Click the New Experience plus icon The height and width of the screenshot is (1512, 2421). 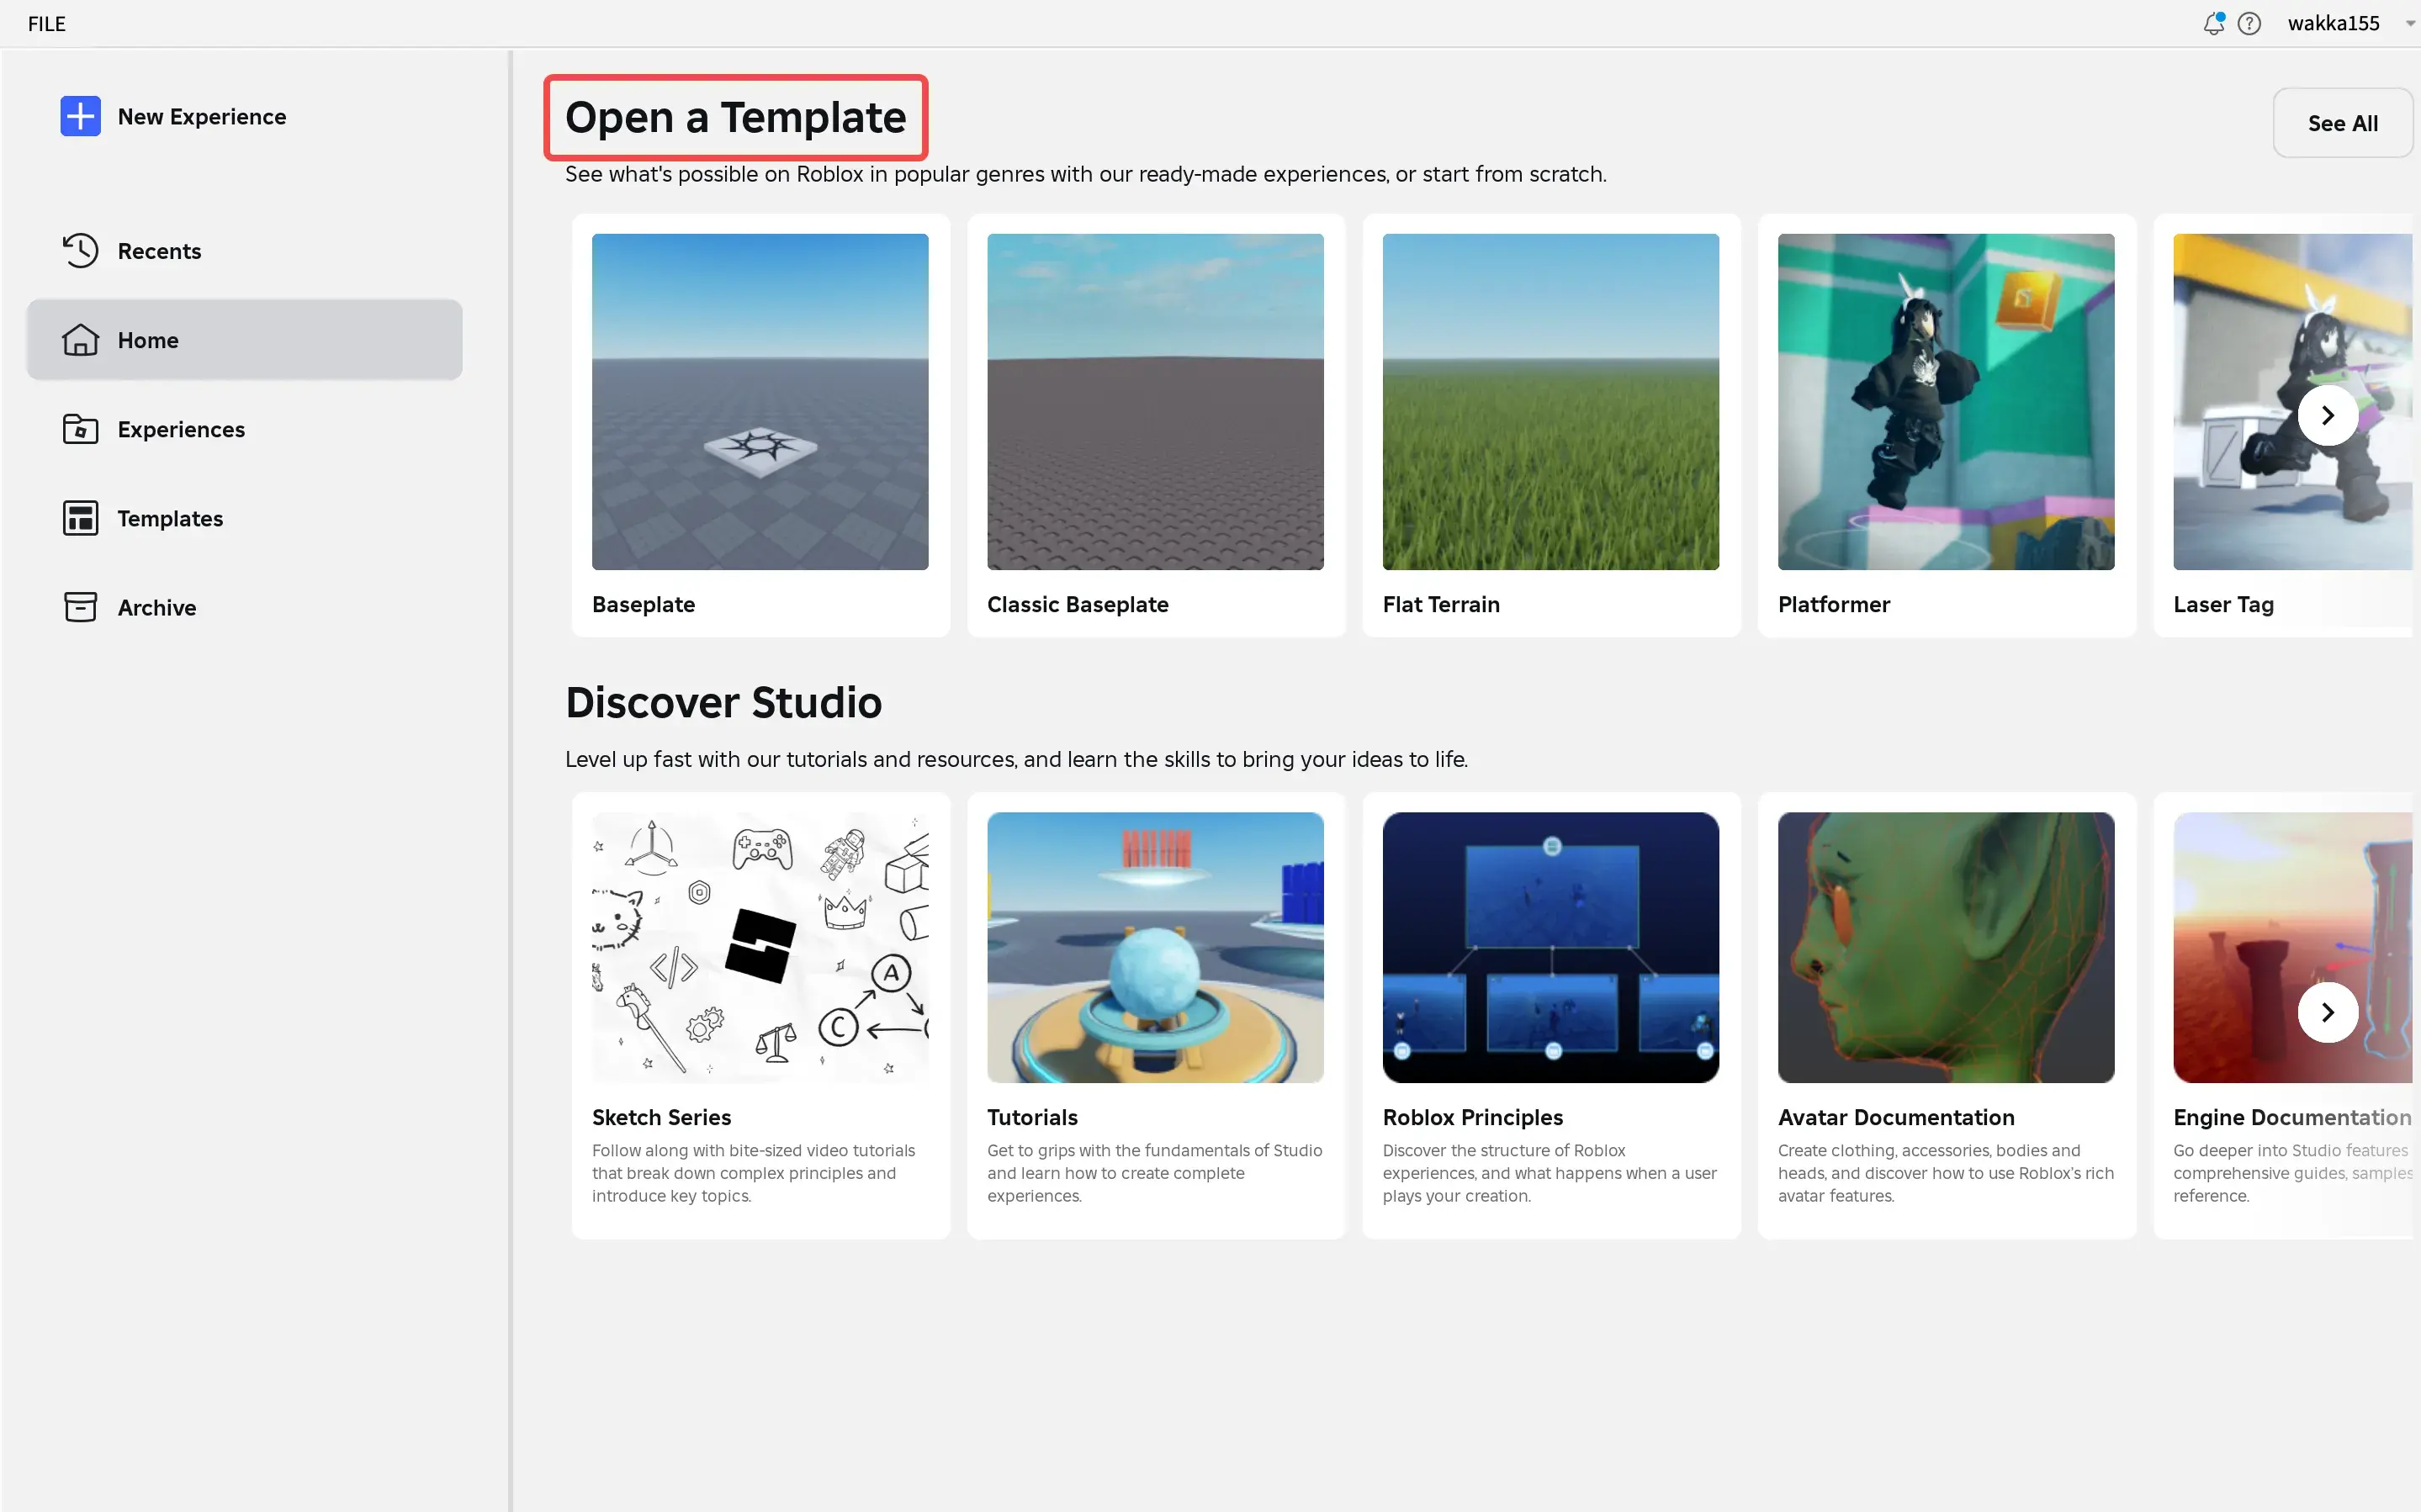[x=80, y=116]
